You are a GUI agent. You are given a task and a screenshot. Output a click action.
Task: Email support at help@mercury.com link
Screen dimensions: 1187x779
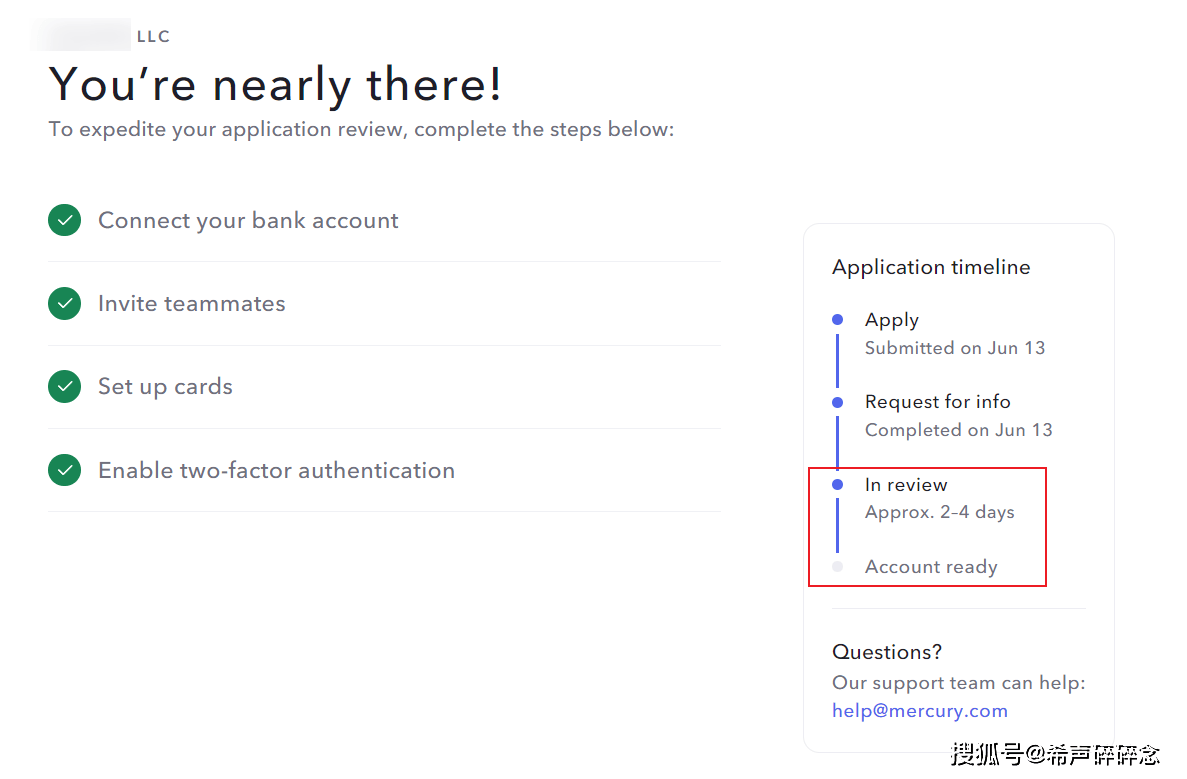(919, 711)
